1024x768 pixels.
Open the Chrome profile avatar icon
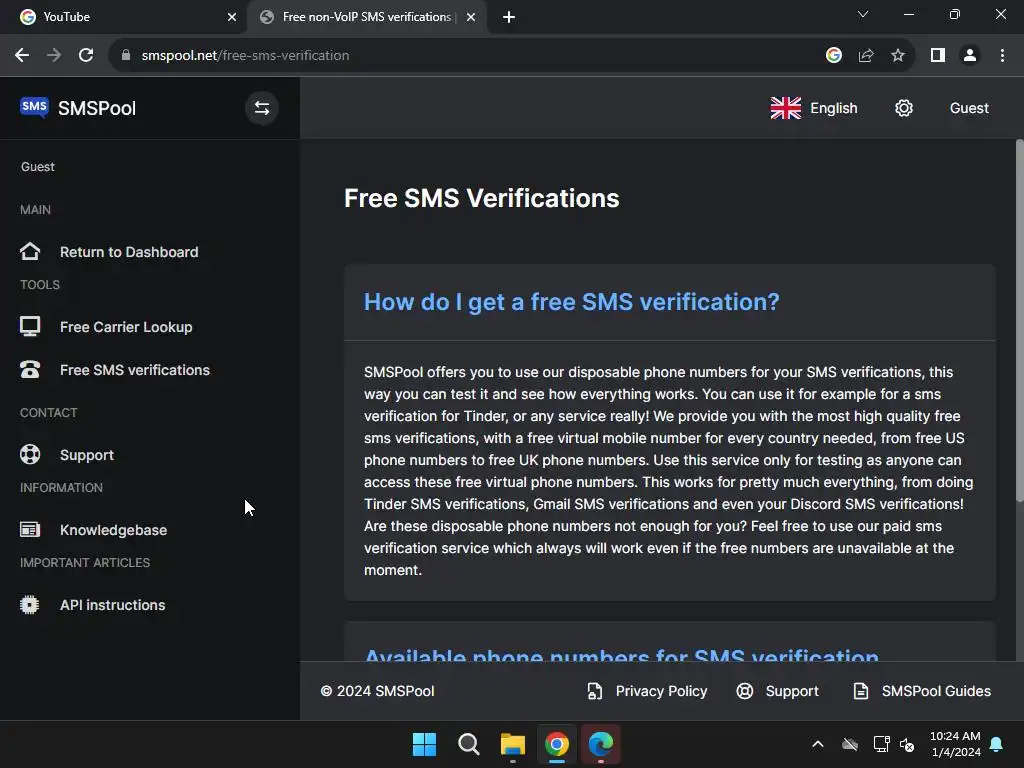coord(970,56)
